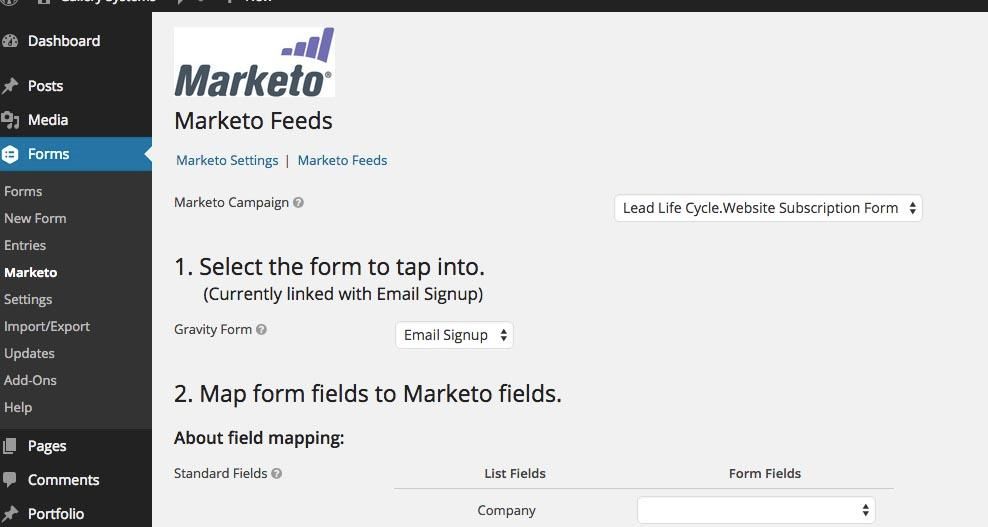The image size is (988, 527).
Task: Open the Email Signup form dropdown
Action: [454, 335]
